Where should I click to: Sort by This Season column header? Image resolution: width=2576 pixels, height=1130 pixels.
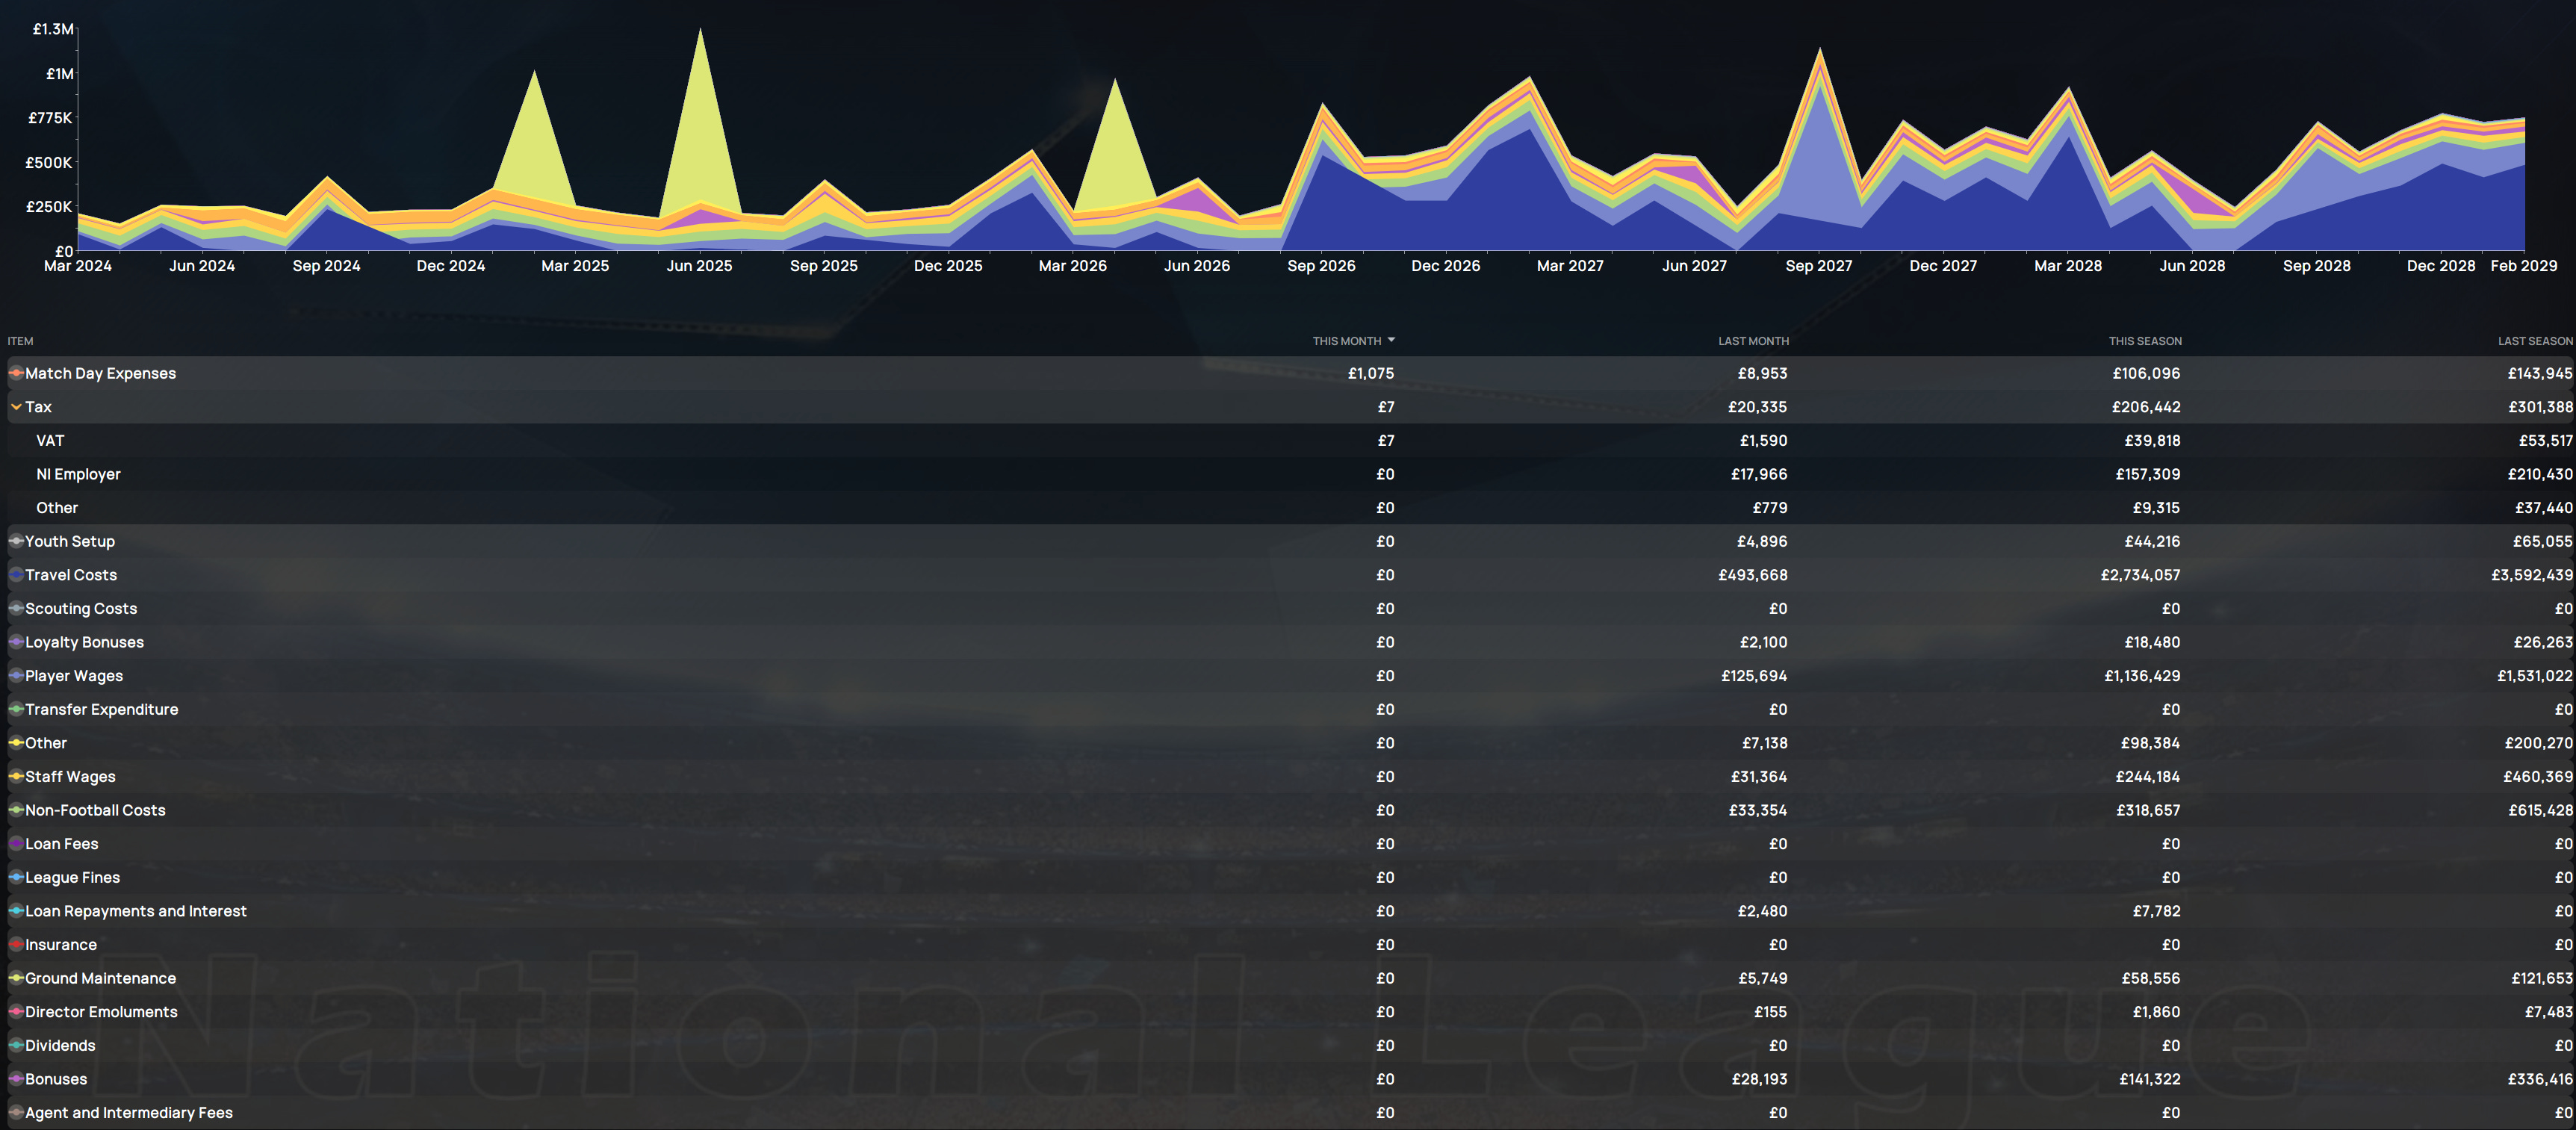(x=2145, y=341)
